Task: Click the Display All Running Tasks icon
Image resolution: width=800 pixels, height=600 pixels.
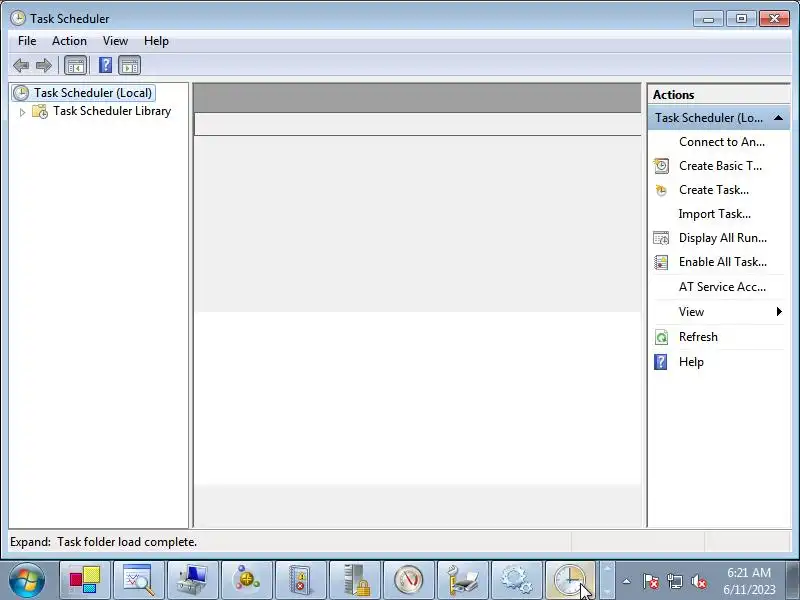Action: (661, 238)
